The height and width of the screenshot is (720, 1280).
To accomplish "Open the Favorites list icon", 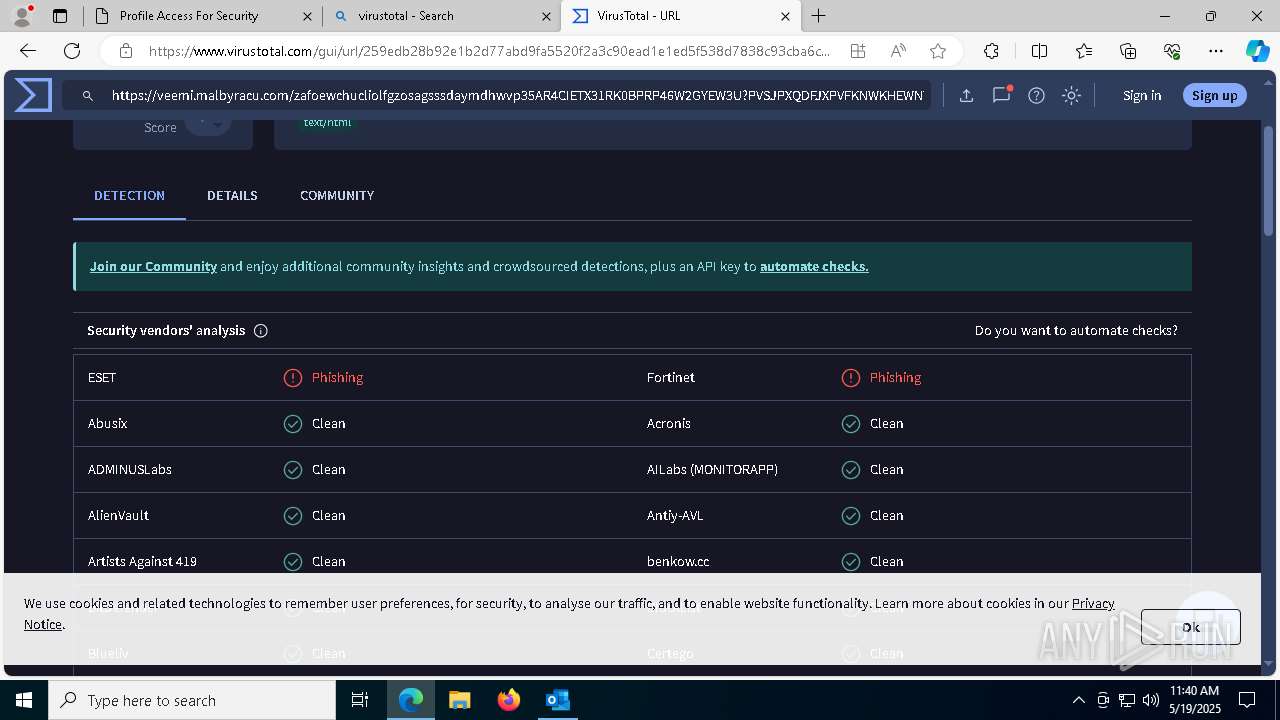I will click(x=1084, y=51).
